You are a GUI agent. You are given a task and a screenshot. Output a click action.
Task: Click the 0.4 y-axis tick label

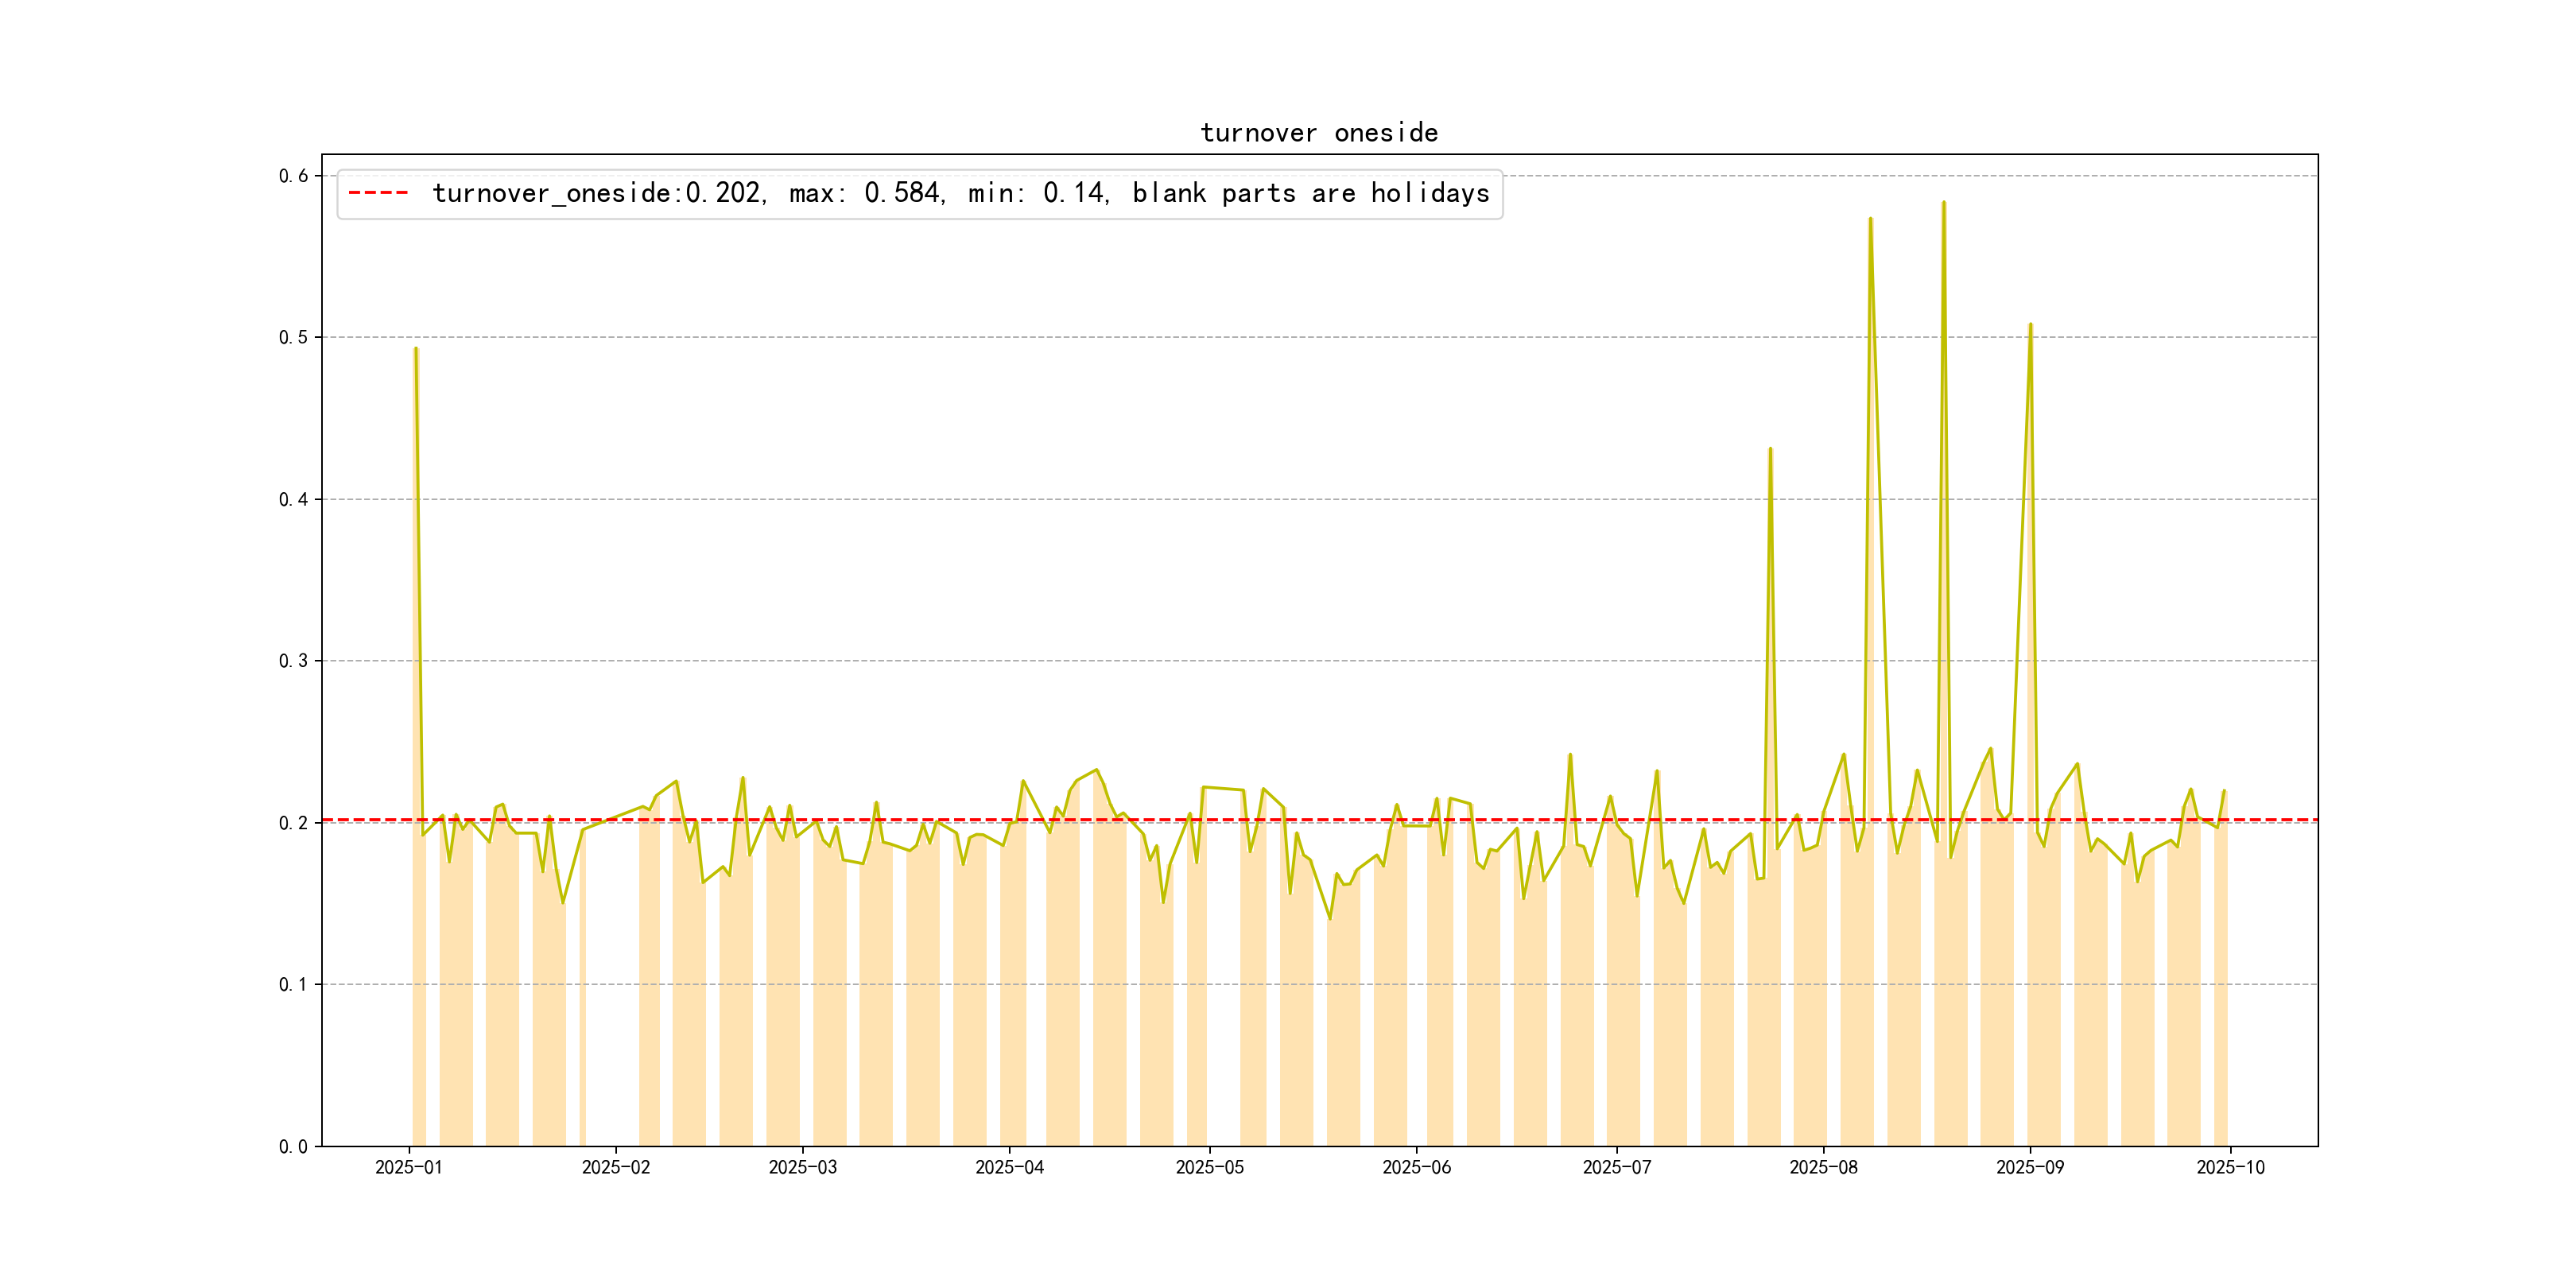click(293, 499)
